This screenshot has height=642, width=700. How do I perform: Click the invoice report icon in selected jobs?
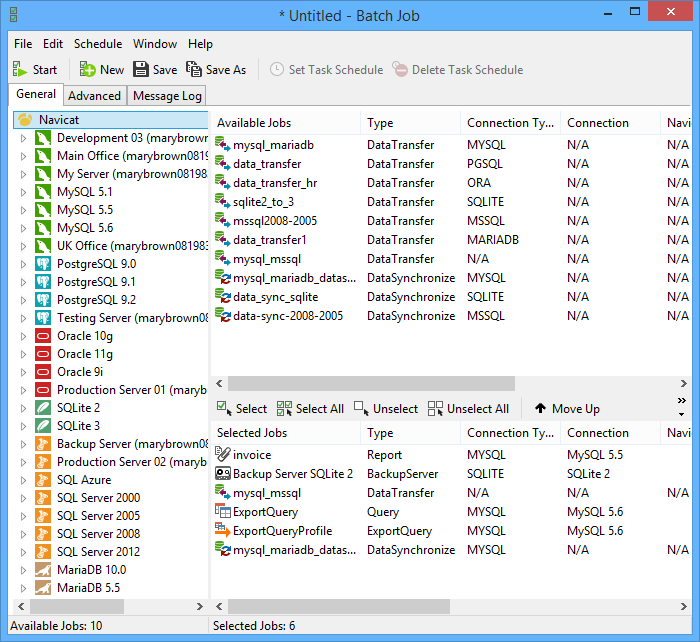click(x=223, y=454)
